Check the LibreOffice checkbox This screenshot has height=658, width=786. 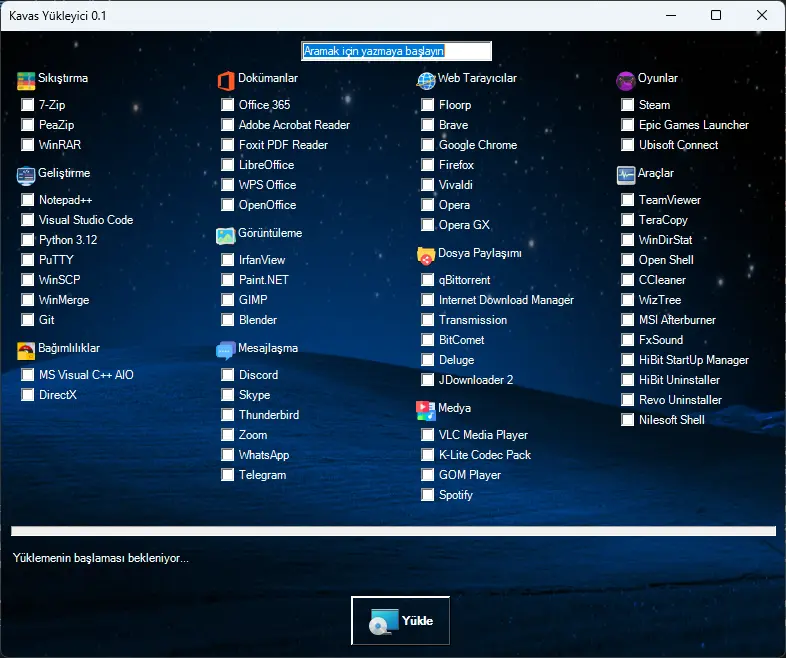click(228, 165)
